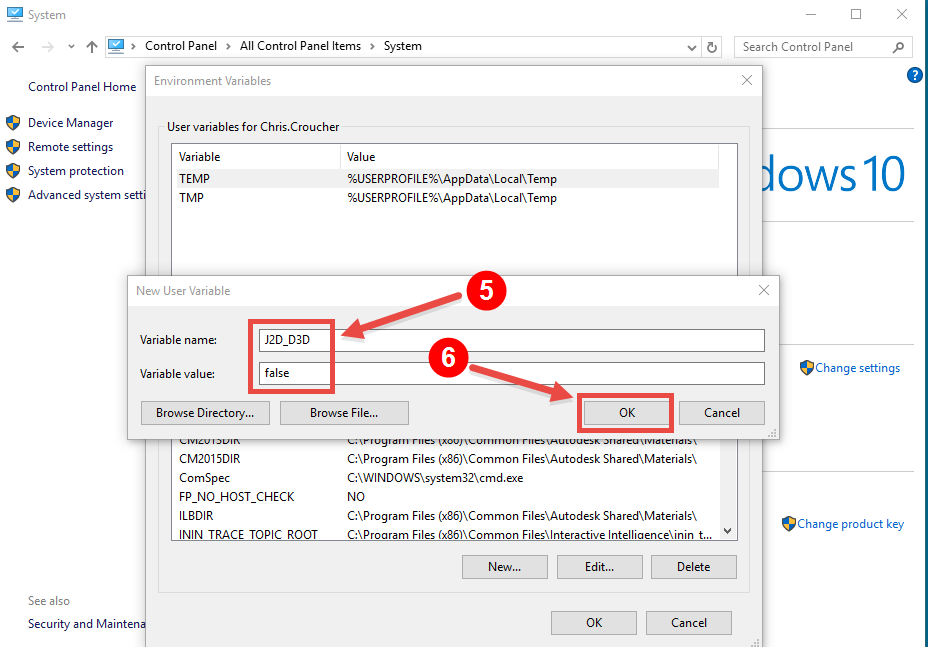928x647 pixels.
Task: Select the TMP user variable row
Action: (447, 198)
